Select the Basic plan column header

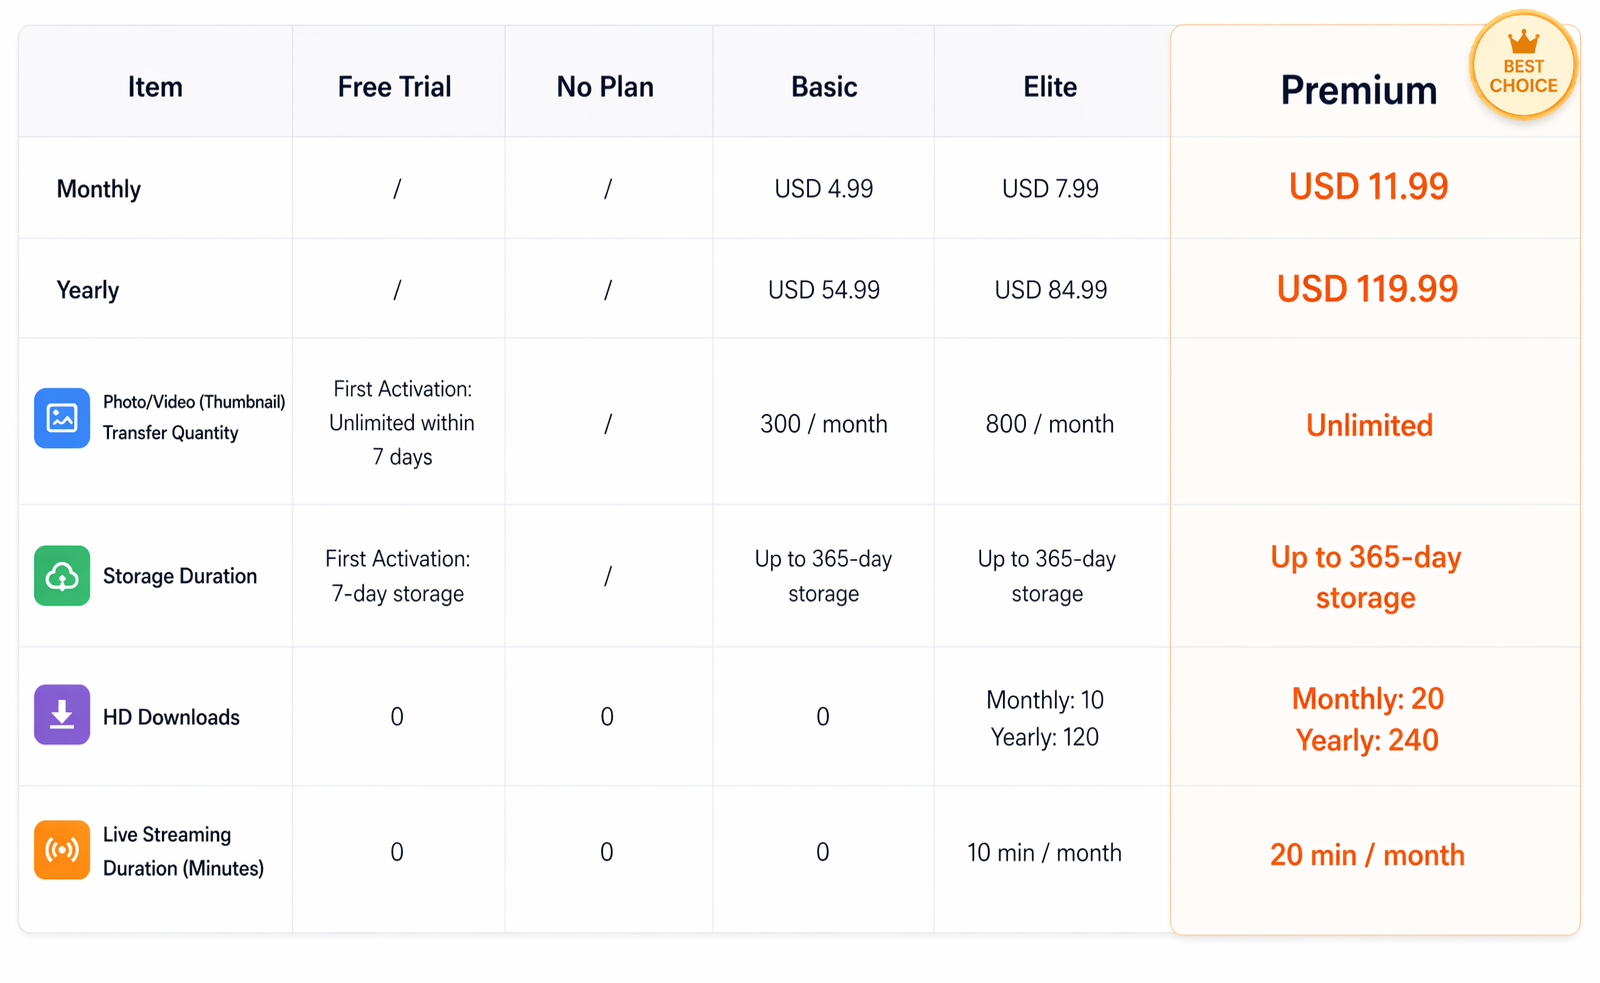[824, 87]
